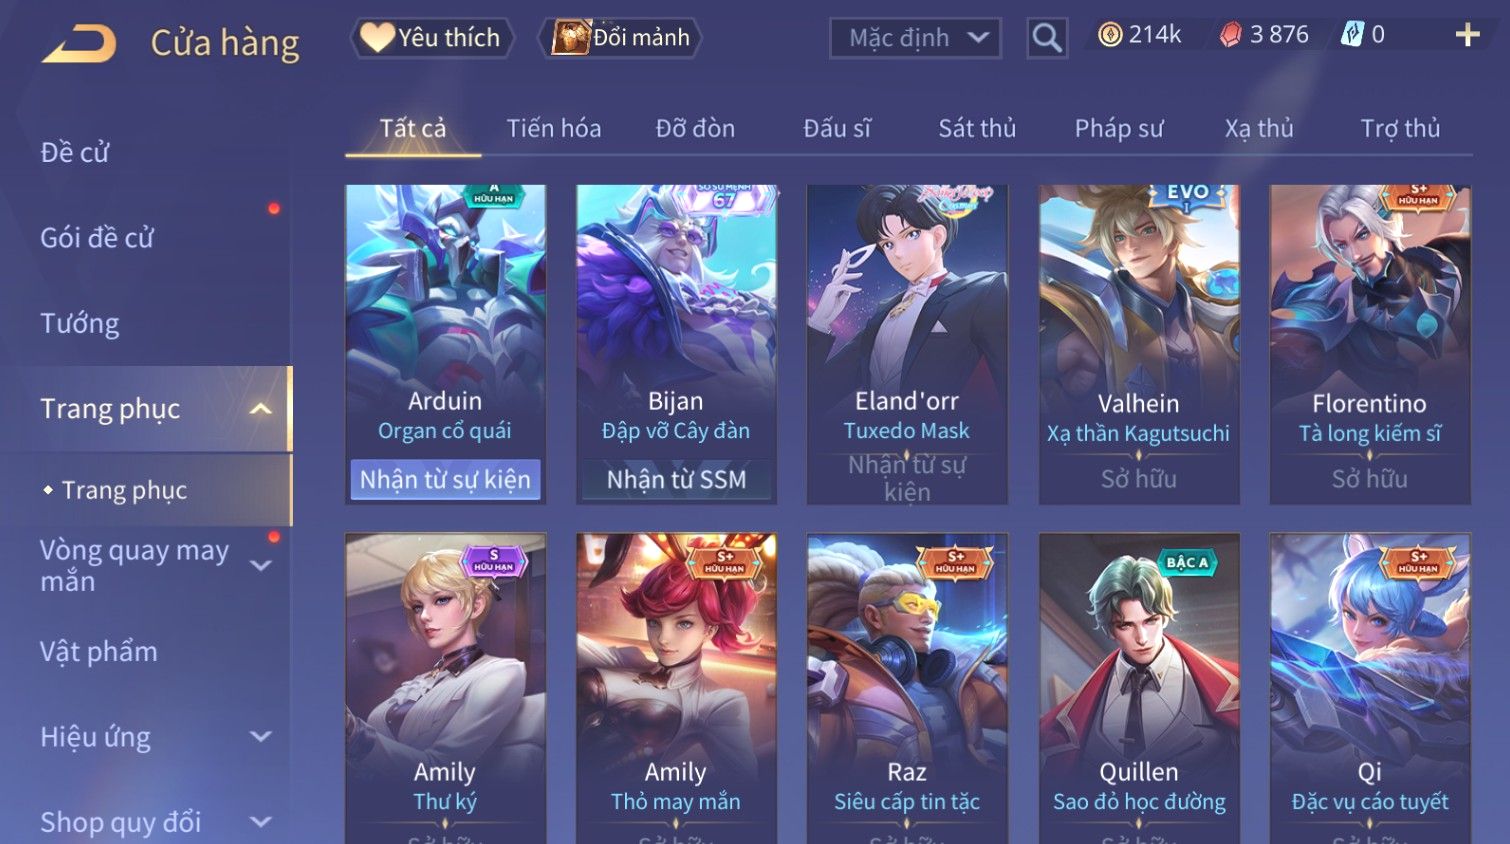Open the Mặc định sort dropdown

coord(915,38)
